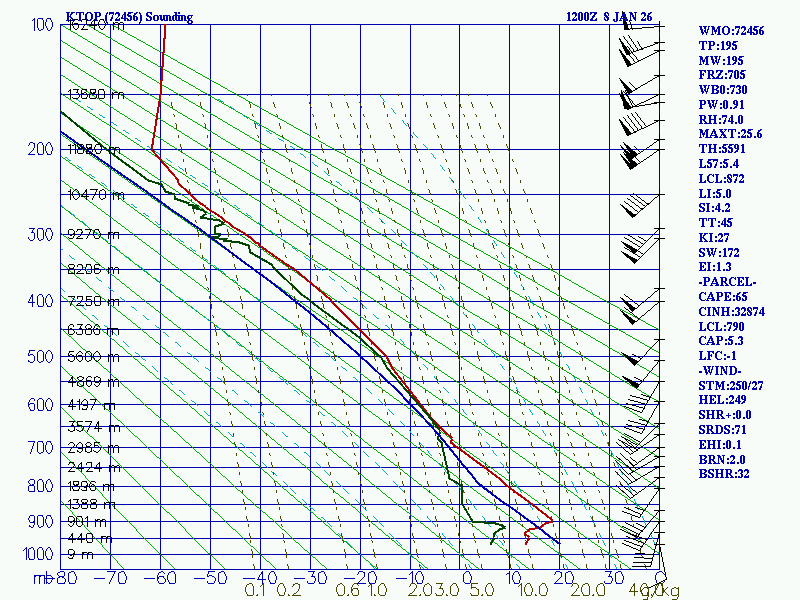Click the '-PARCEL-' section header

[727, 282]
